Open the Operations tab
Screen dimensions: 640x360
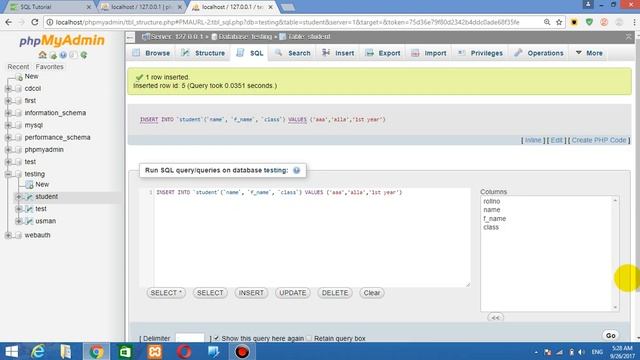pyautogui.click(x=539, y=53)
